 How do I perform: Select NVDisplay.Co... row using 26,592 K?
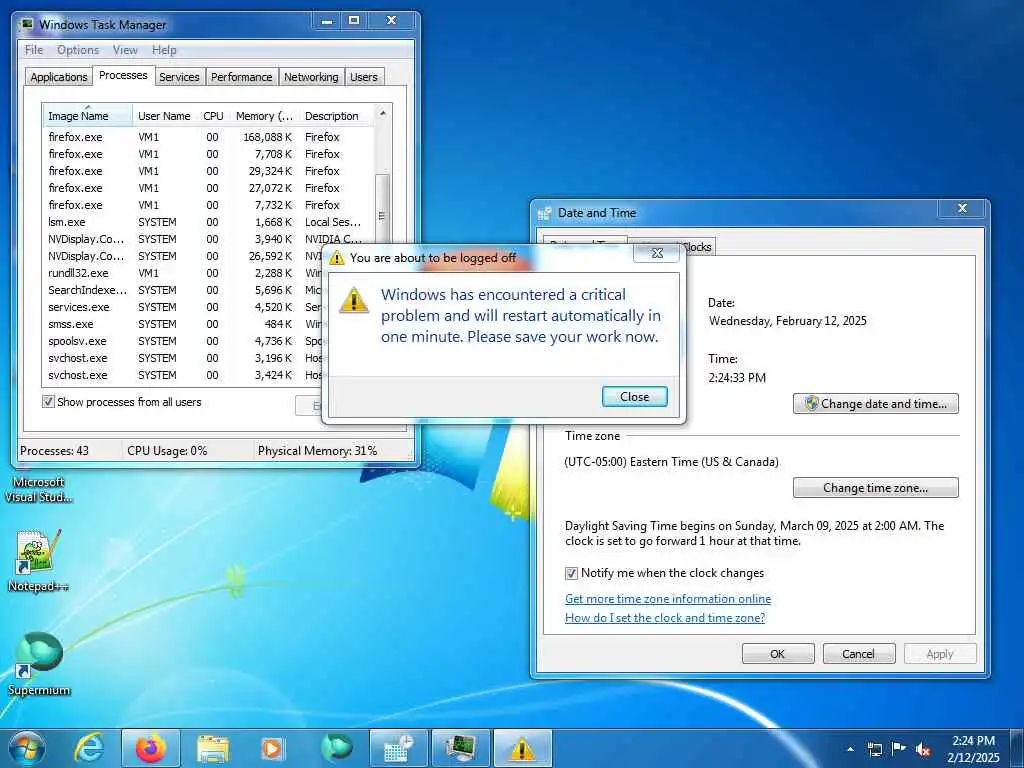tap(184, 256)
